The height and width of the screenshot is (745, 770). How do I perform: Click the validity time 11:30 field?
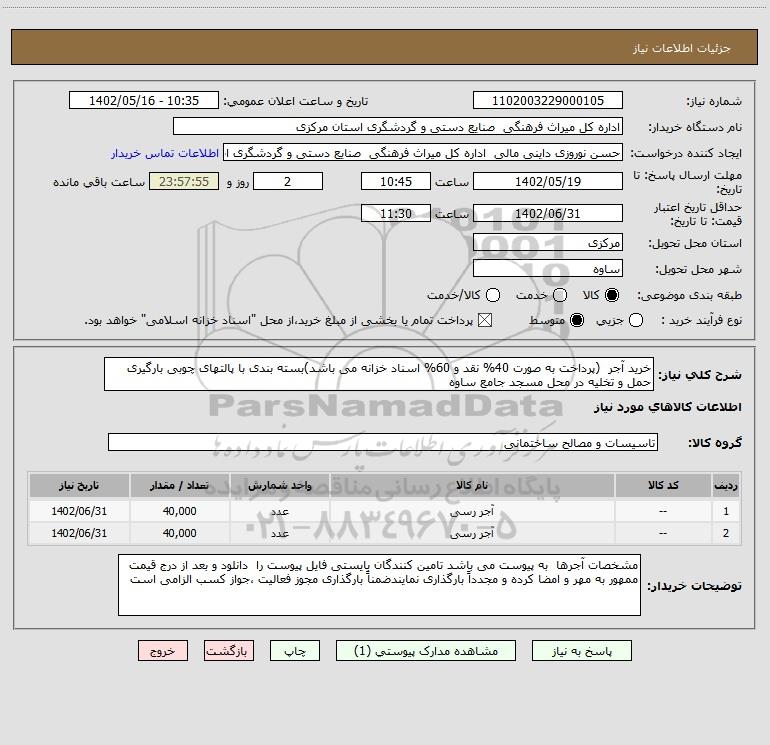click(396, 213)
